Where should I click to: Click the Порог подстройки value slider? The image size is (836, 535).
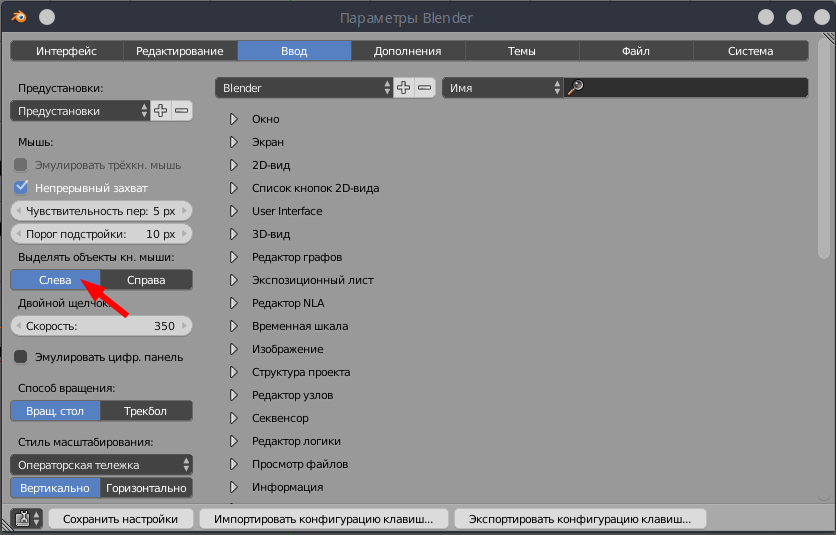tap(101, 234)
